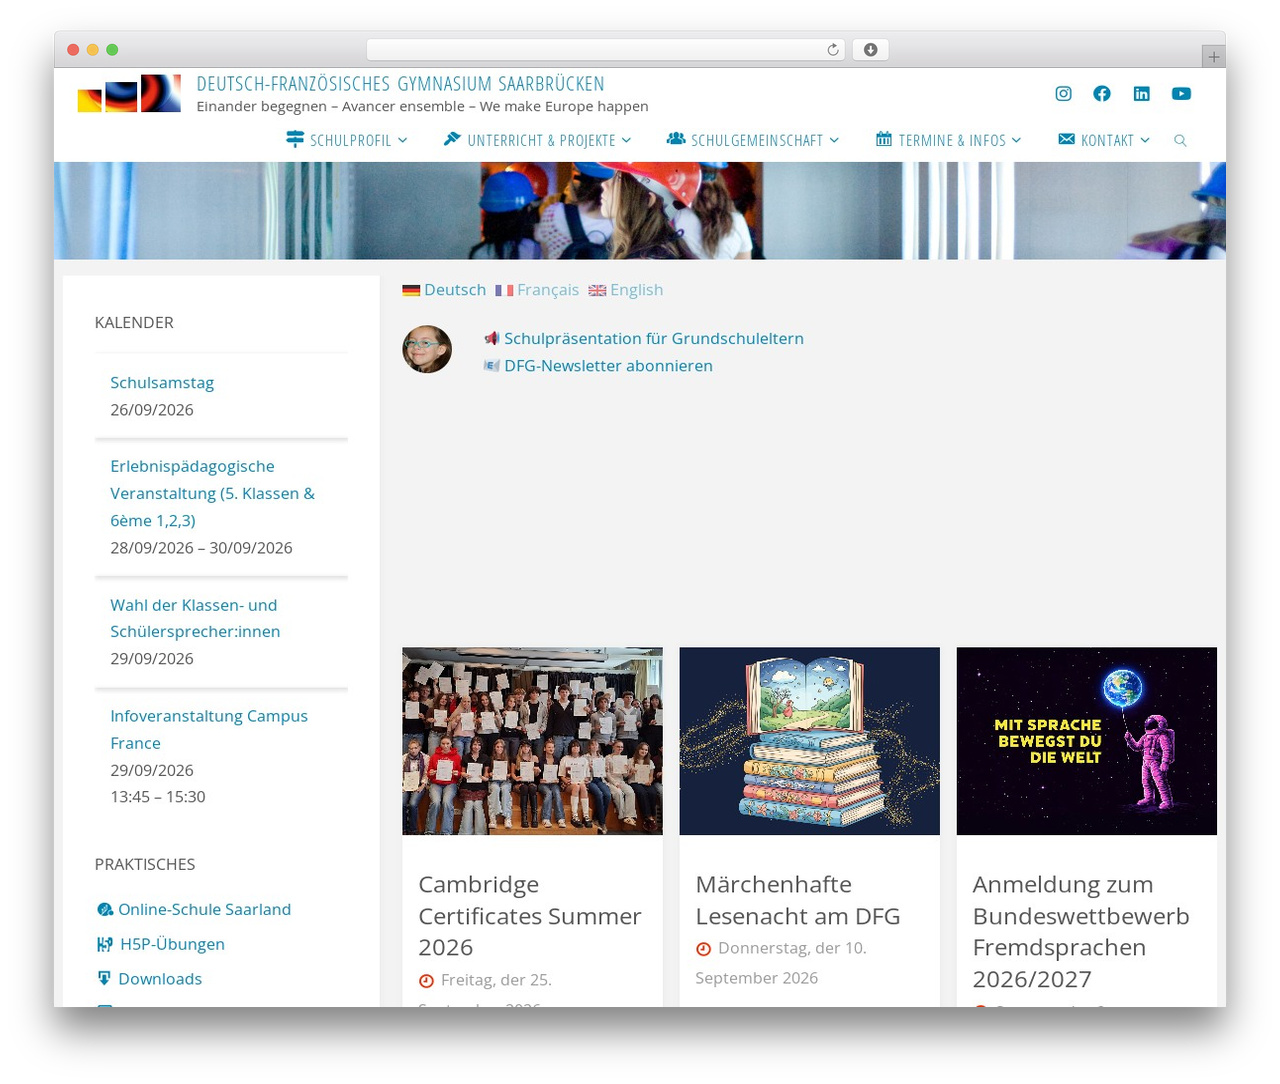Expand the Schulgemeinschaft dropdown chevron
This screenshot has height=1084, width=1280.
coord(834,141)
